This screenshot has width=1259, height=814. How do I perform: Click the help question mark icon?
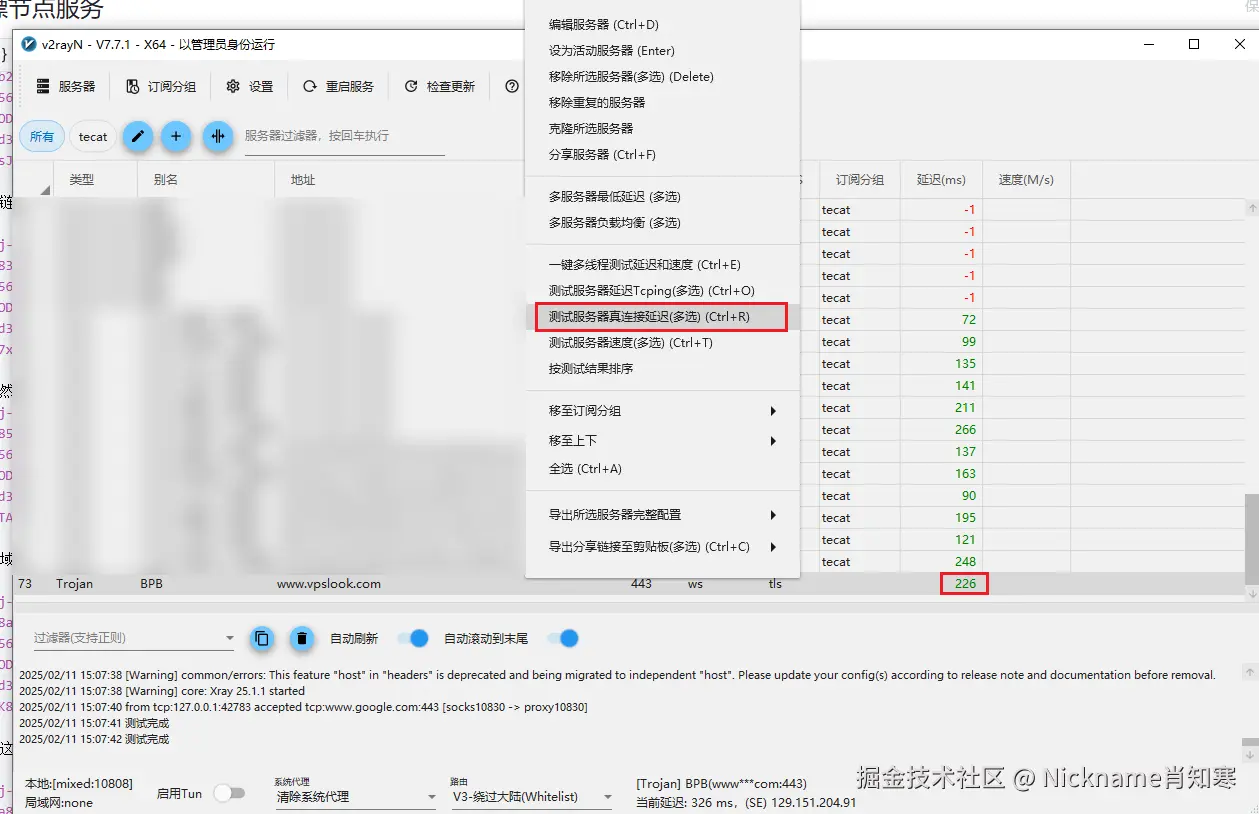tap(512, 87)
